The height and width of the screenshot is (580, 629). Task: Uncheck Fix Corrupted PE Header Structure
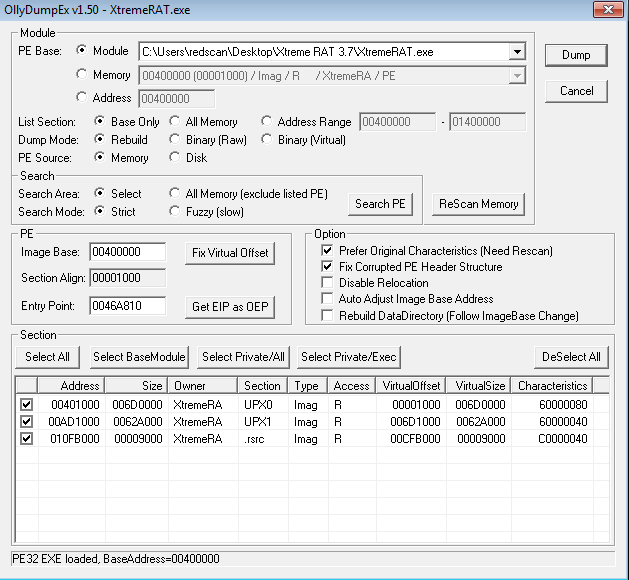[327, 267]
